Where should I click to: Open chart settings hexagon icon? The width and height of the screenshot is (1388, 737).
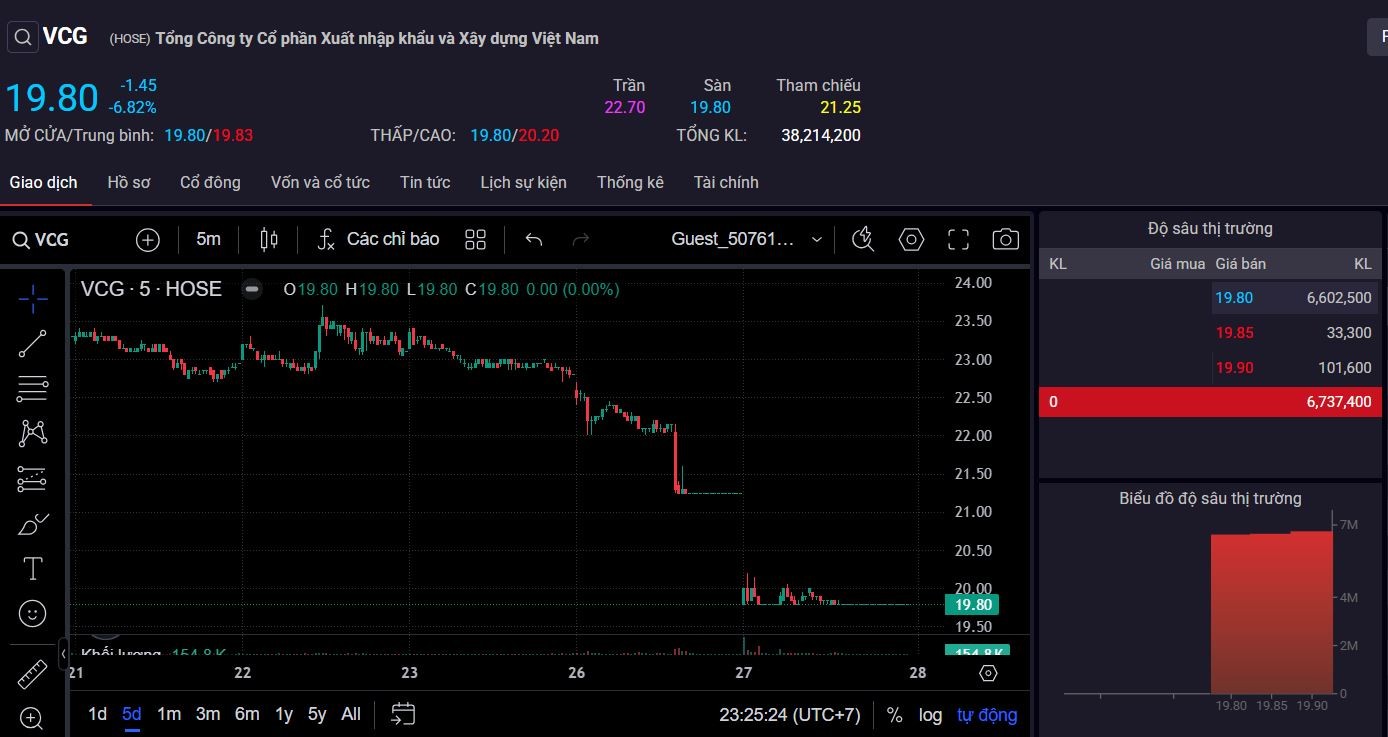pyautogui.click(x=911, y=239)
